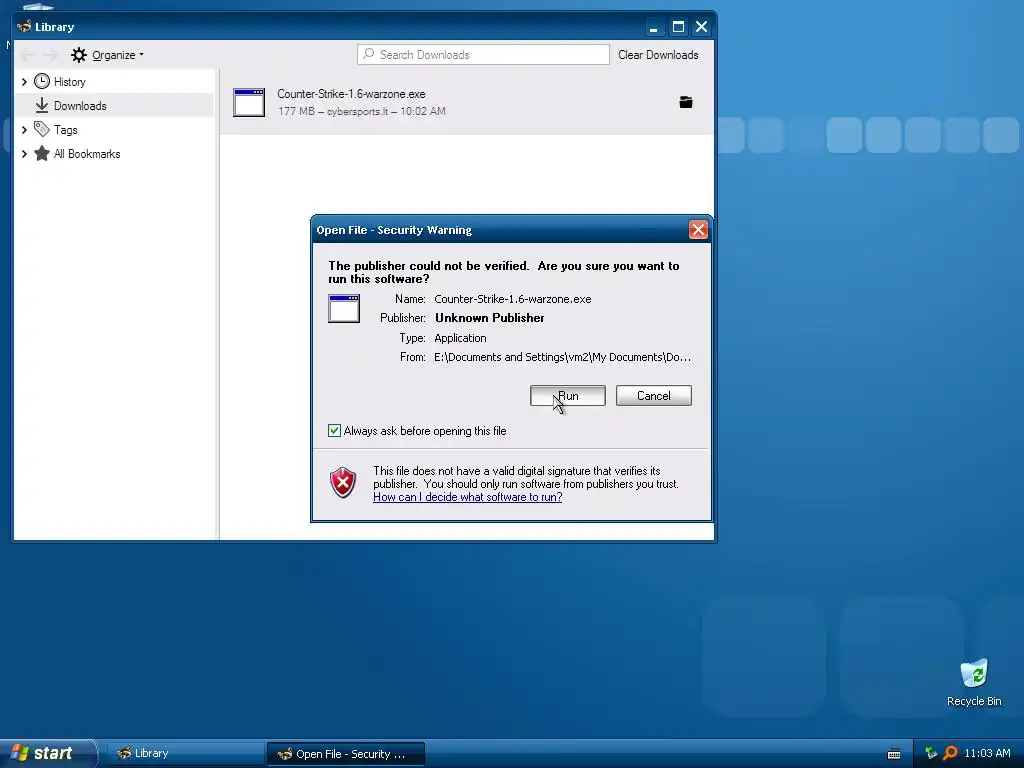Expand the All Bookmarks tree node
This screenshot has width=1024, height=768.
point(24,154)
